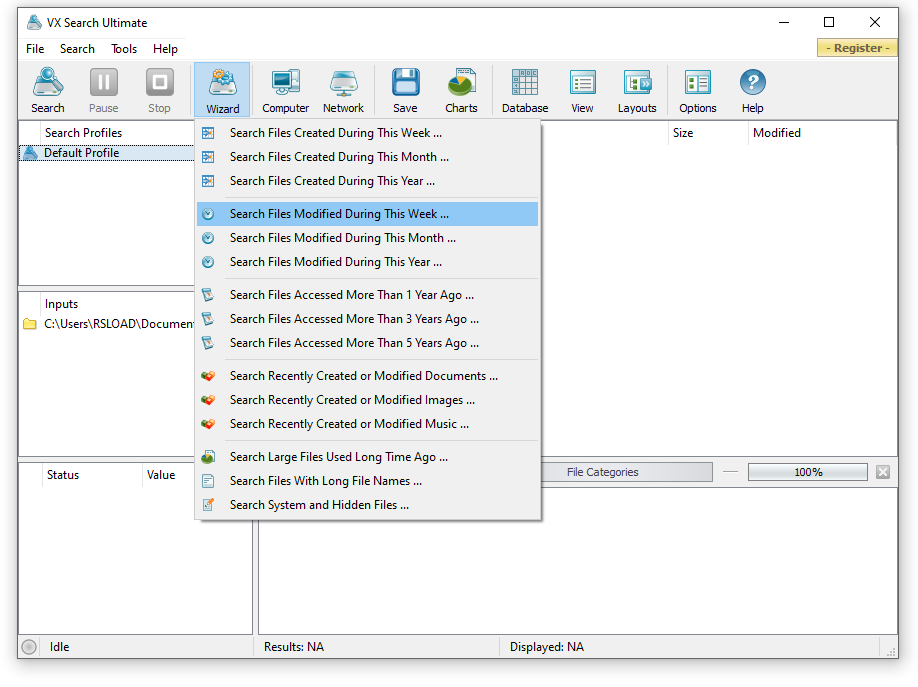This screenshot has width=918, height=687.
Task: Open the Search menu in the menu bar
Action: [77, 49]
